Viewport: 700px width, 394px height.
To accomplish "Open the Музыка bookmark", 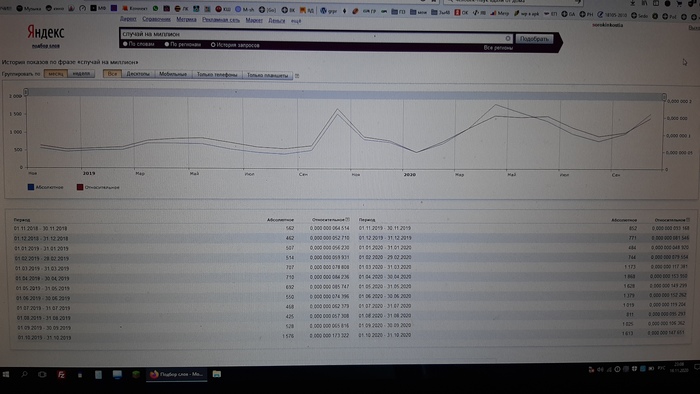I will tap(29, 8).
